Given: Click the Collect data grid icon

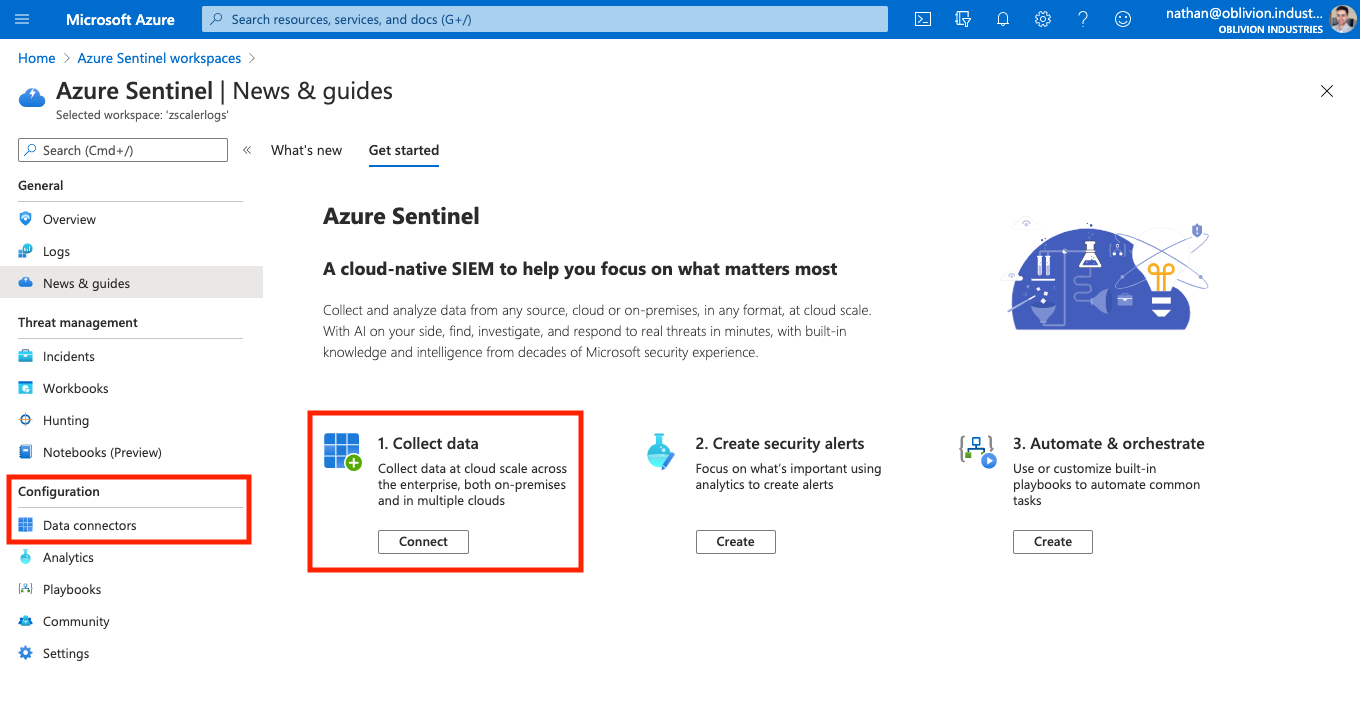Looking at the screenshot, I should click(342, 451).
